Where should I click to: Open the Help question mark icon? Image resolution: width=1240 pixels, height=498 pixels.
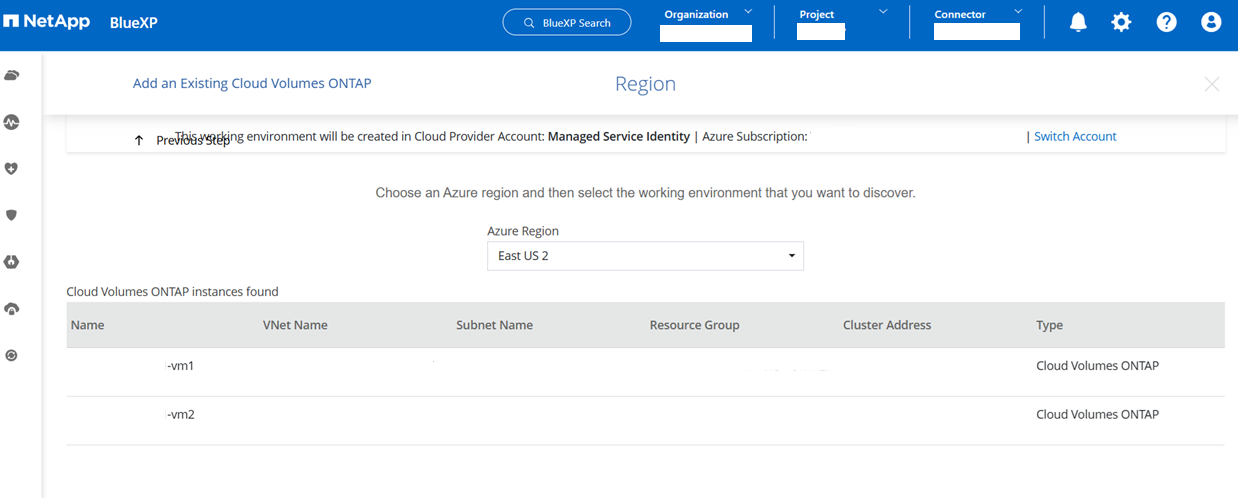click(x=1166, y=22)
